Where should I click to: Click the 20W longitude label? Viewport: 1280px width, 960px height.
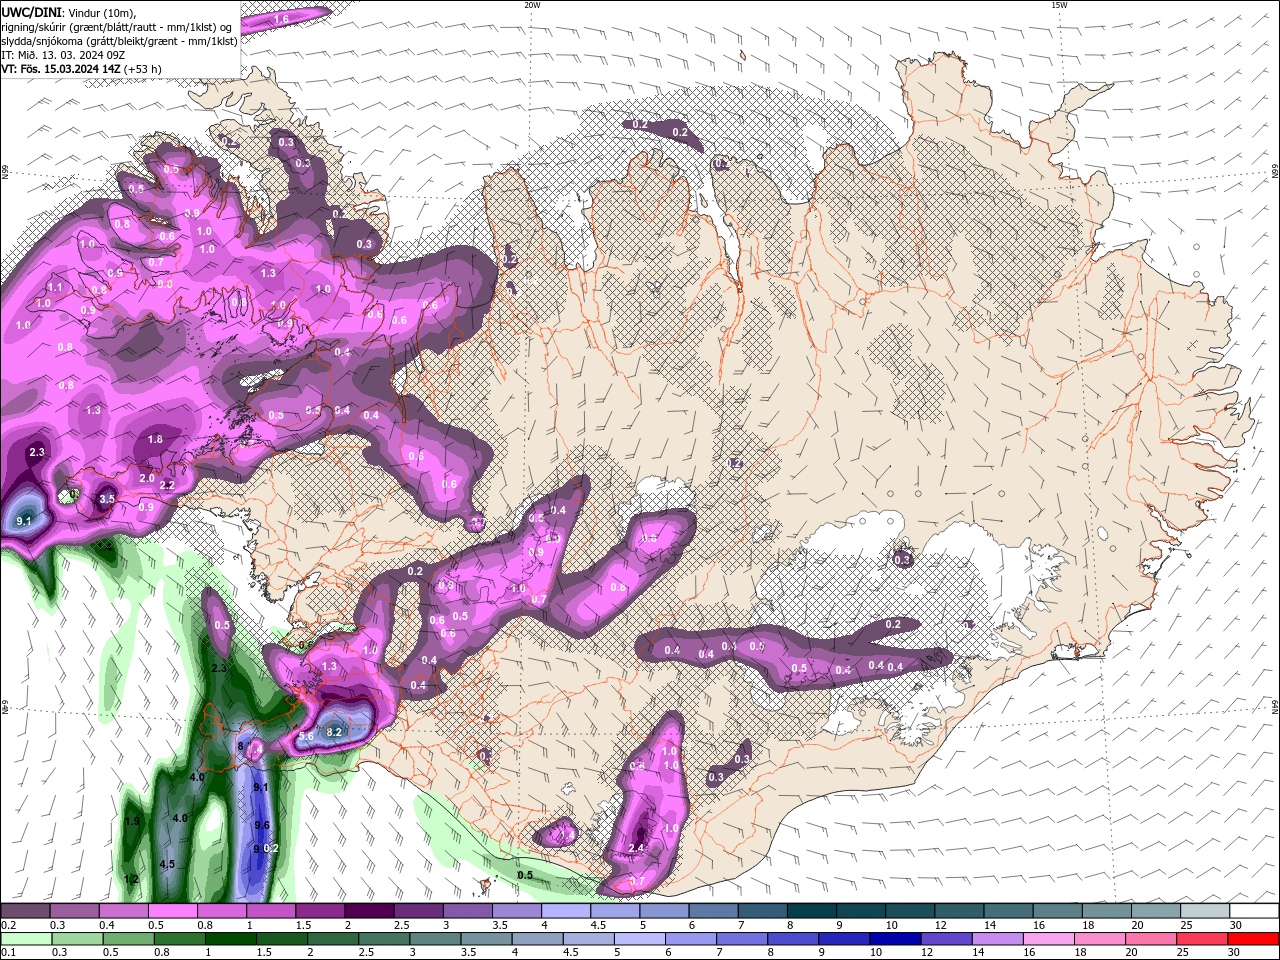pos(532,5)
